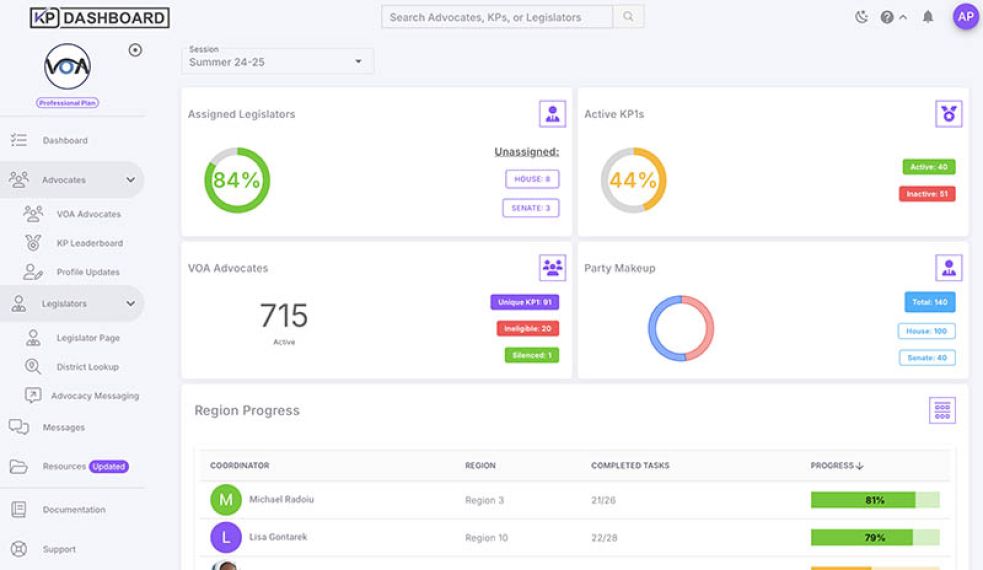Go to KP Leaderboard in sidebar
The width and height of the screenshot is (983, 570).
coord(89,243)
